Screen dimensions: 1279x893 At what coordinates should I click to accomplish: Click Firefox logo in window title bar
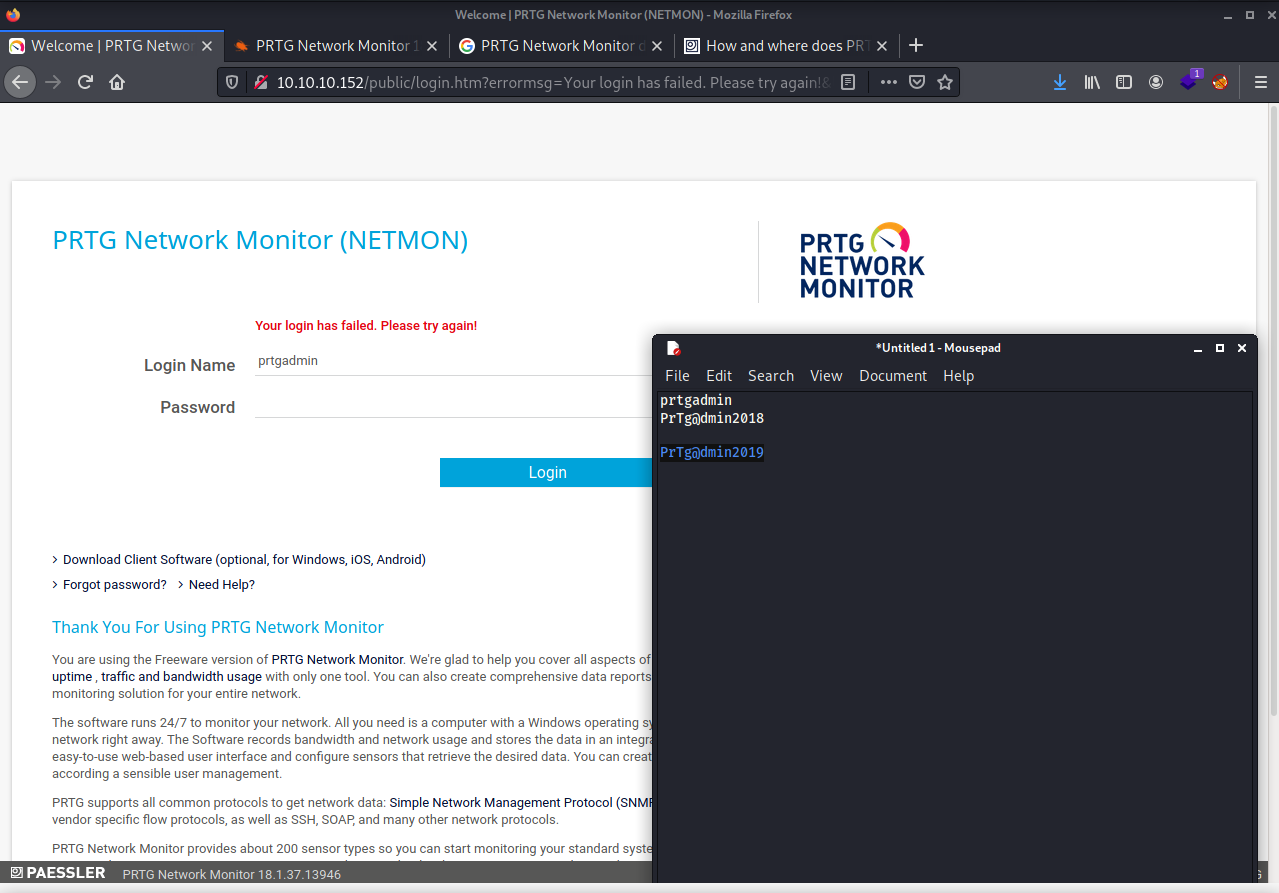pos(13,14)
